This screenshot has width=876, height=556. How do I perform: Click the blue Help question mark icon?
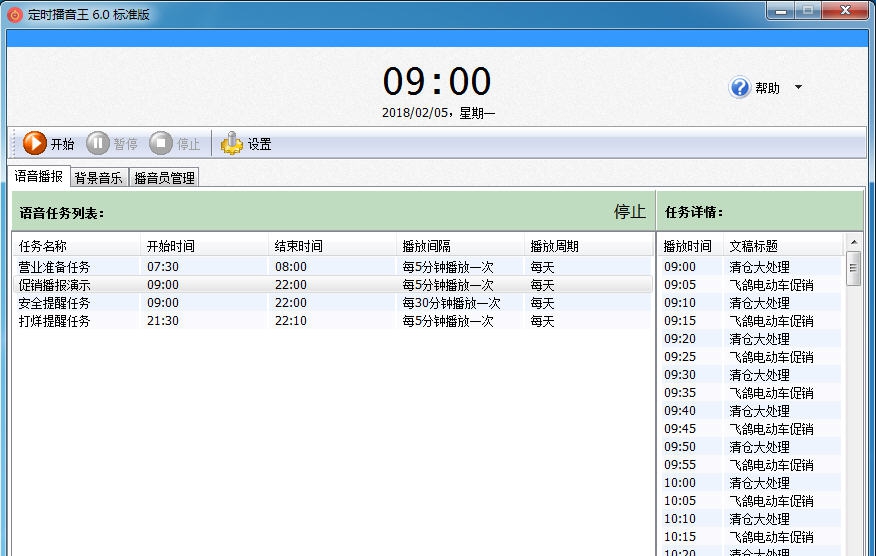click(x=739, y=88)
